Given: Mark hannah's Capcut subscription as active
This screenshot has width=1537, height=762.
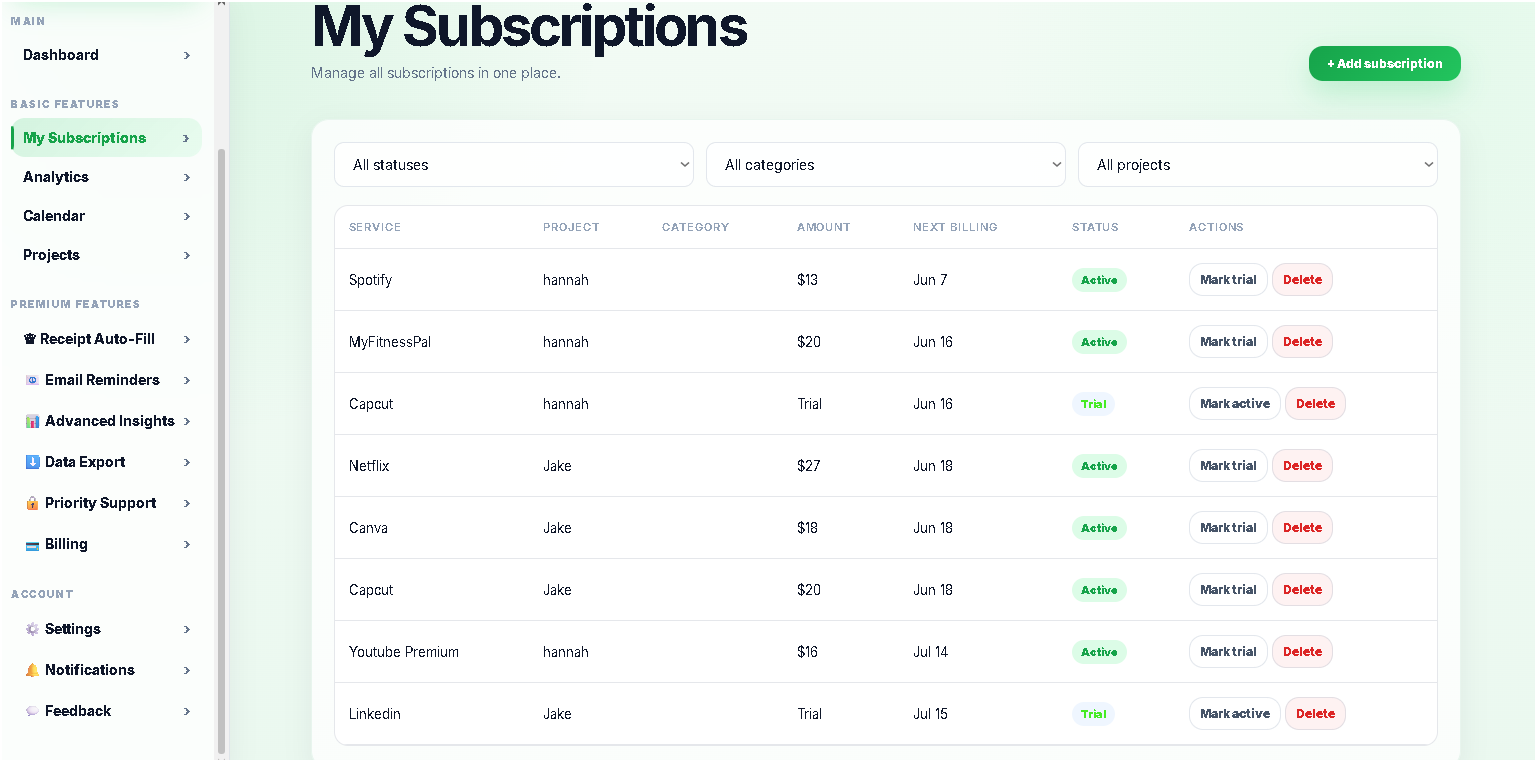Looking at the screenshot, I should click(1234, 404).
